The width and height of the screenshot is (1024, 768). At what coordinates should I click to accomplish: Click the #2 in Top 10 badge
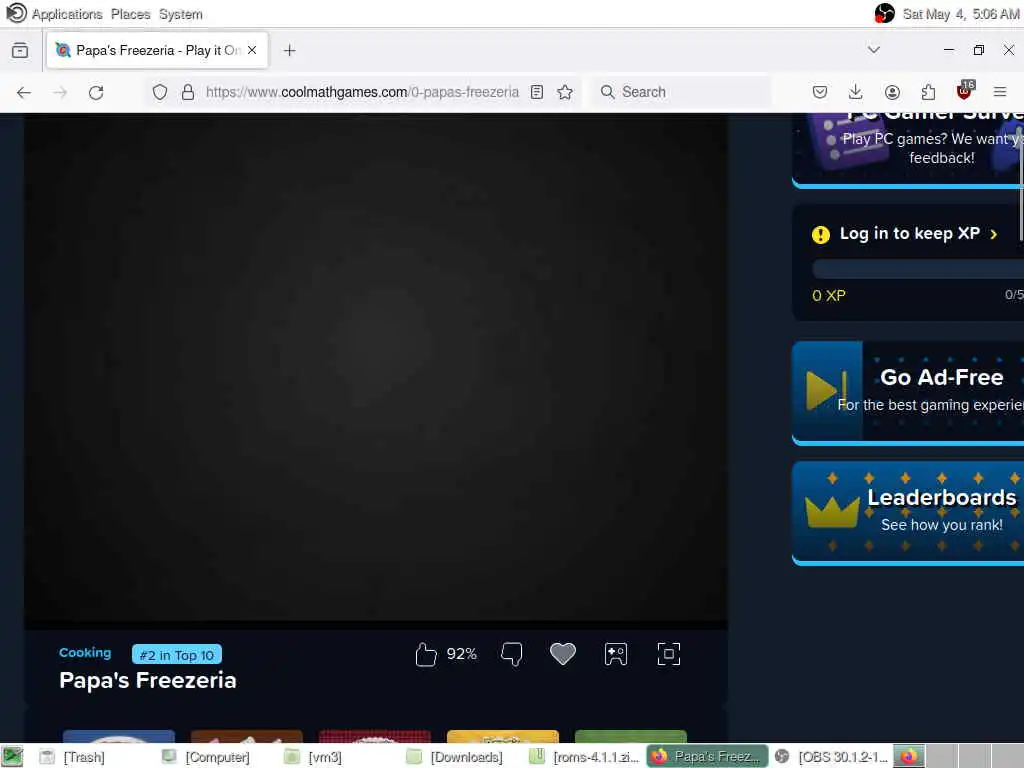[176, 654]
